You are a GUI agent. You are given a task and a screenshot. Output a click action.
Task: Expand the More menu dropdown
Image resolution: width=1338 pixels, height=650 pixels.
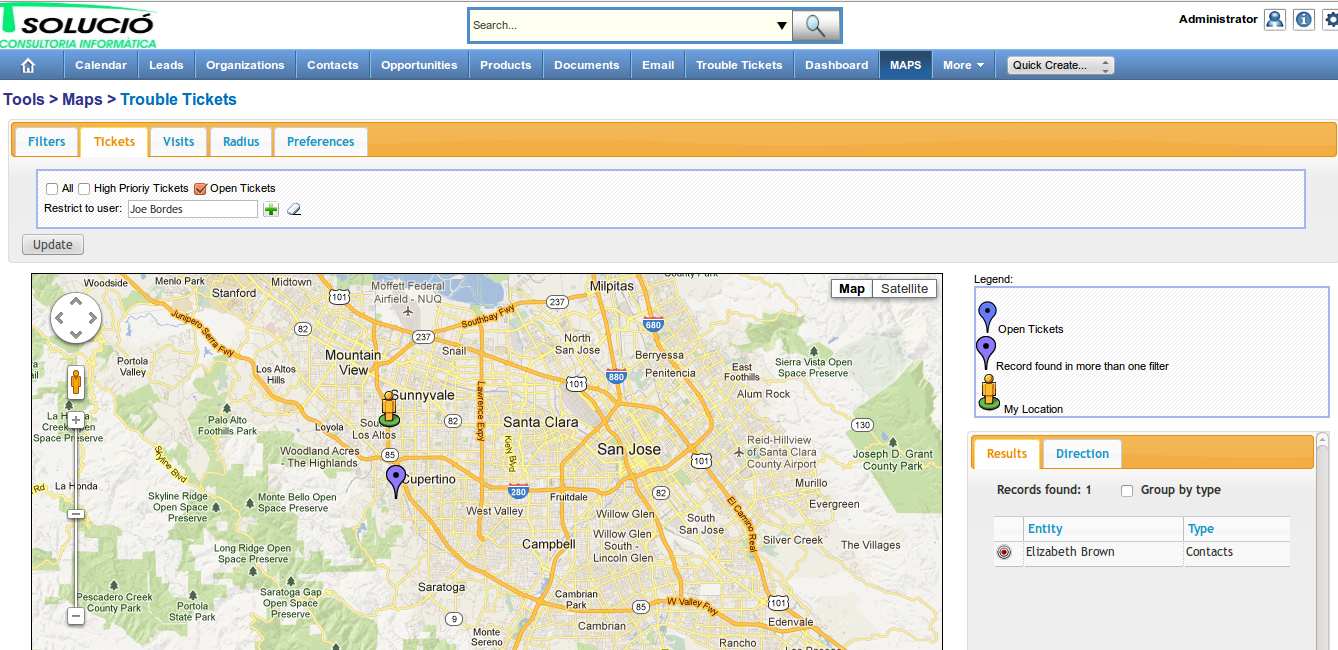[963, 65]
